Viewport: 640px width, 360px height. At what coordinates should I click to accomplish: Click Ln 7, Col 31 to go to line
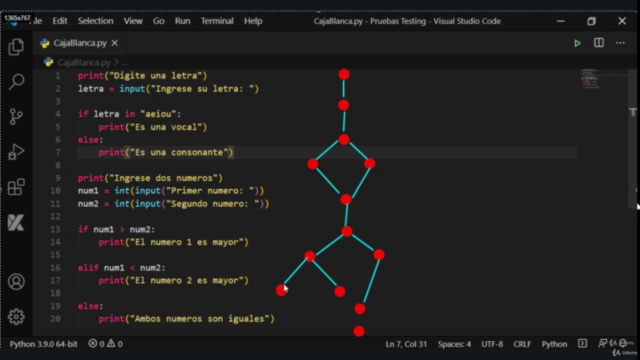click(x=406, y=344)
